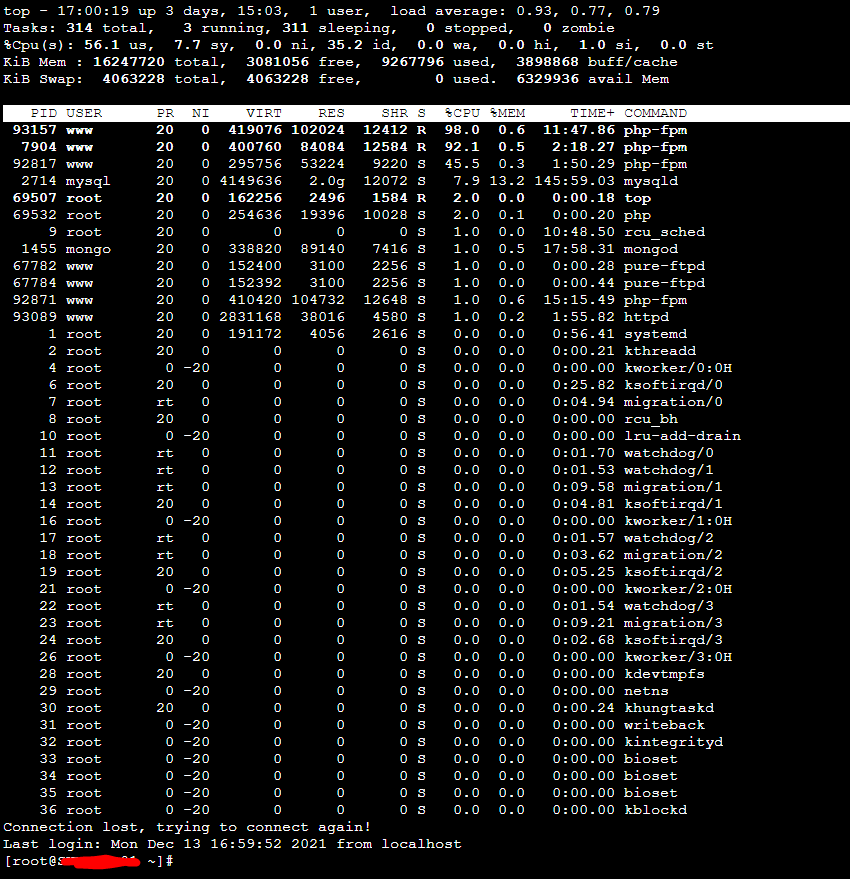Click watchdog/3 process name

click(x=669, y=606)
